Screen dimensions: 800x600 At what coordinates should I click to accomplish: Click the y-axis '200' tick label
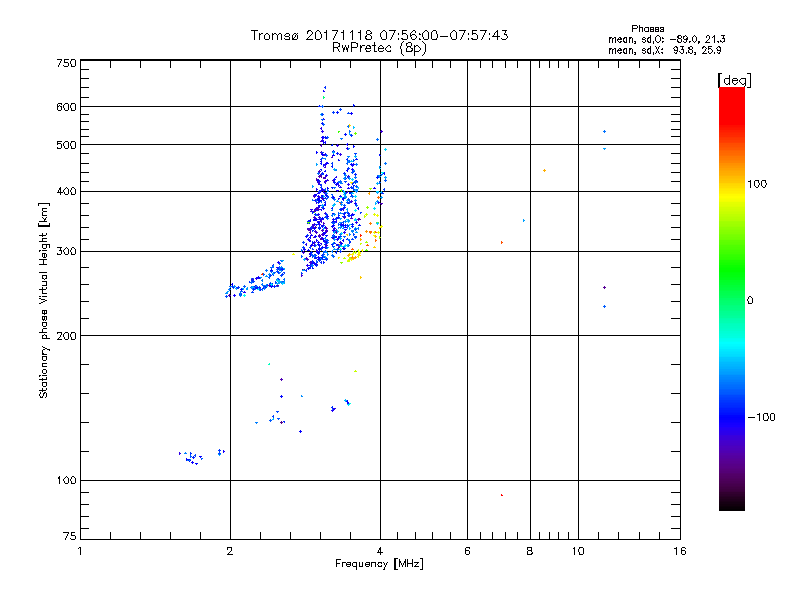[x=67, y=336]
